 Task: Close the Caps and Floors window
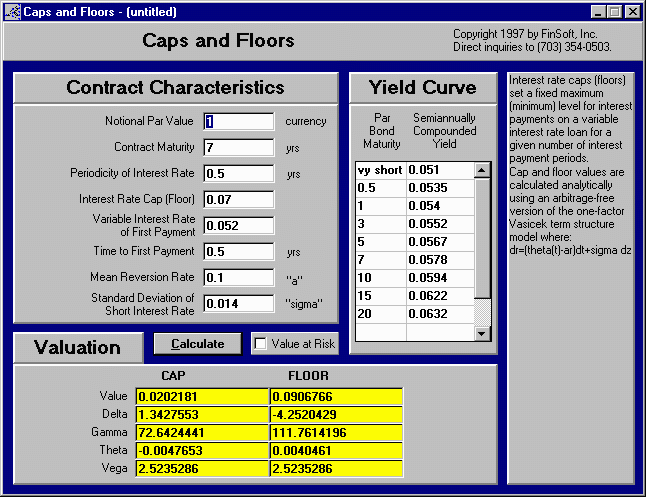[632, 12]
